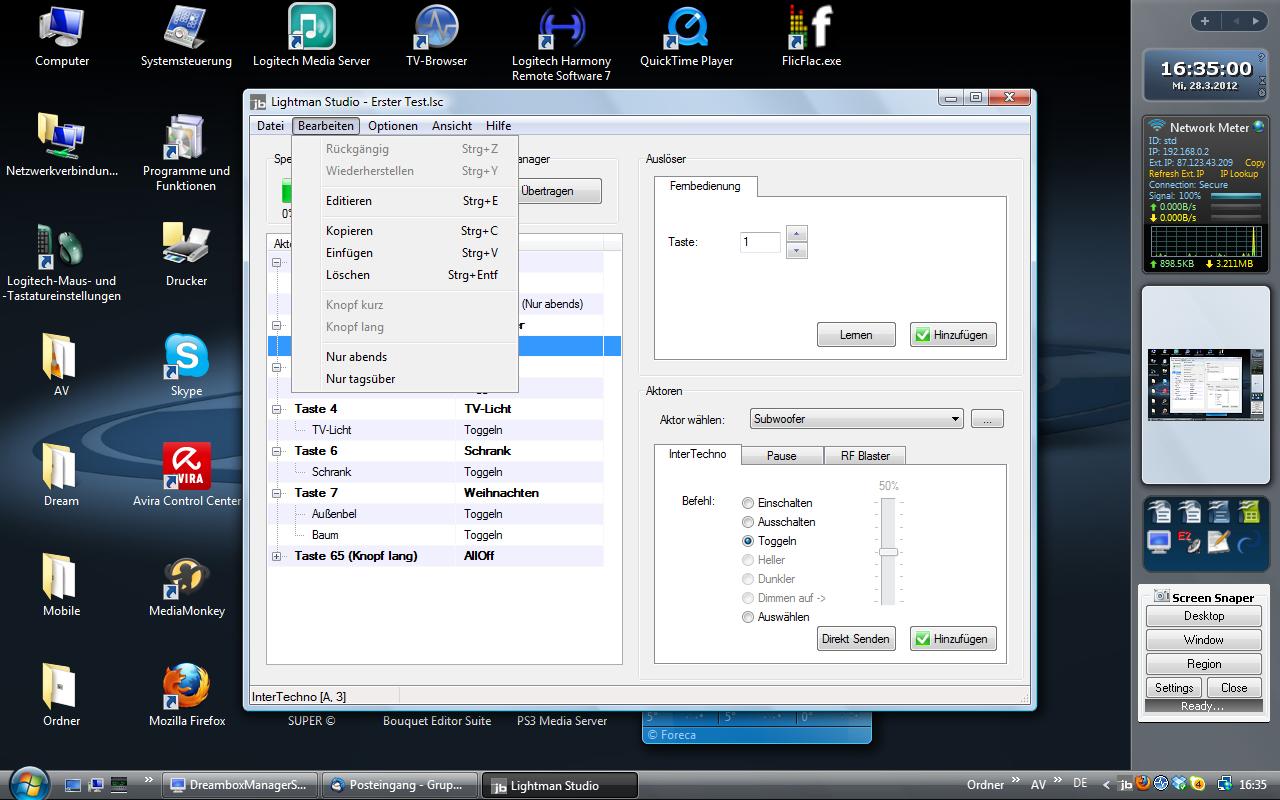
Task: Click the Lernen button
Action: click(856, 335)
